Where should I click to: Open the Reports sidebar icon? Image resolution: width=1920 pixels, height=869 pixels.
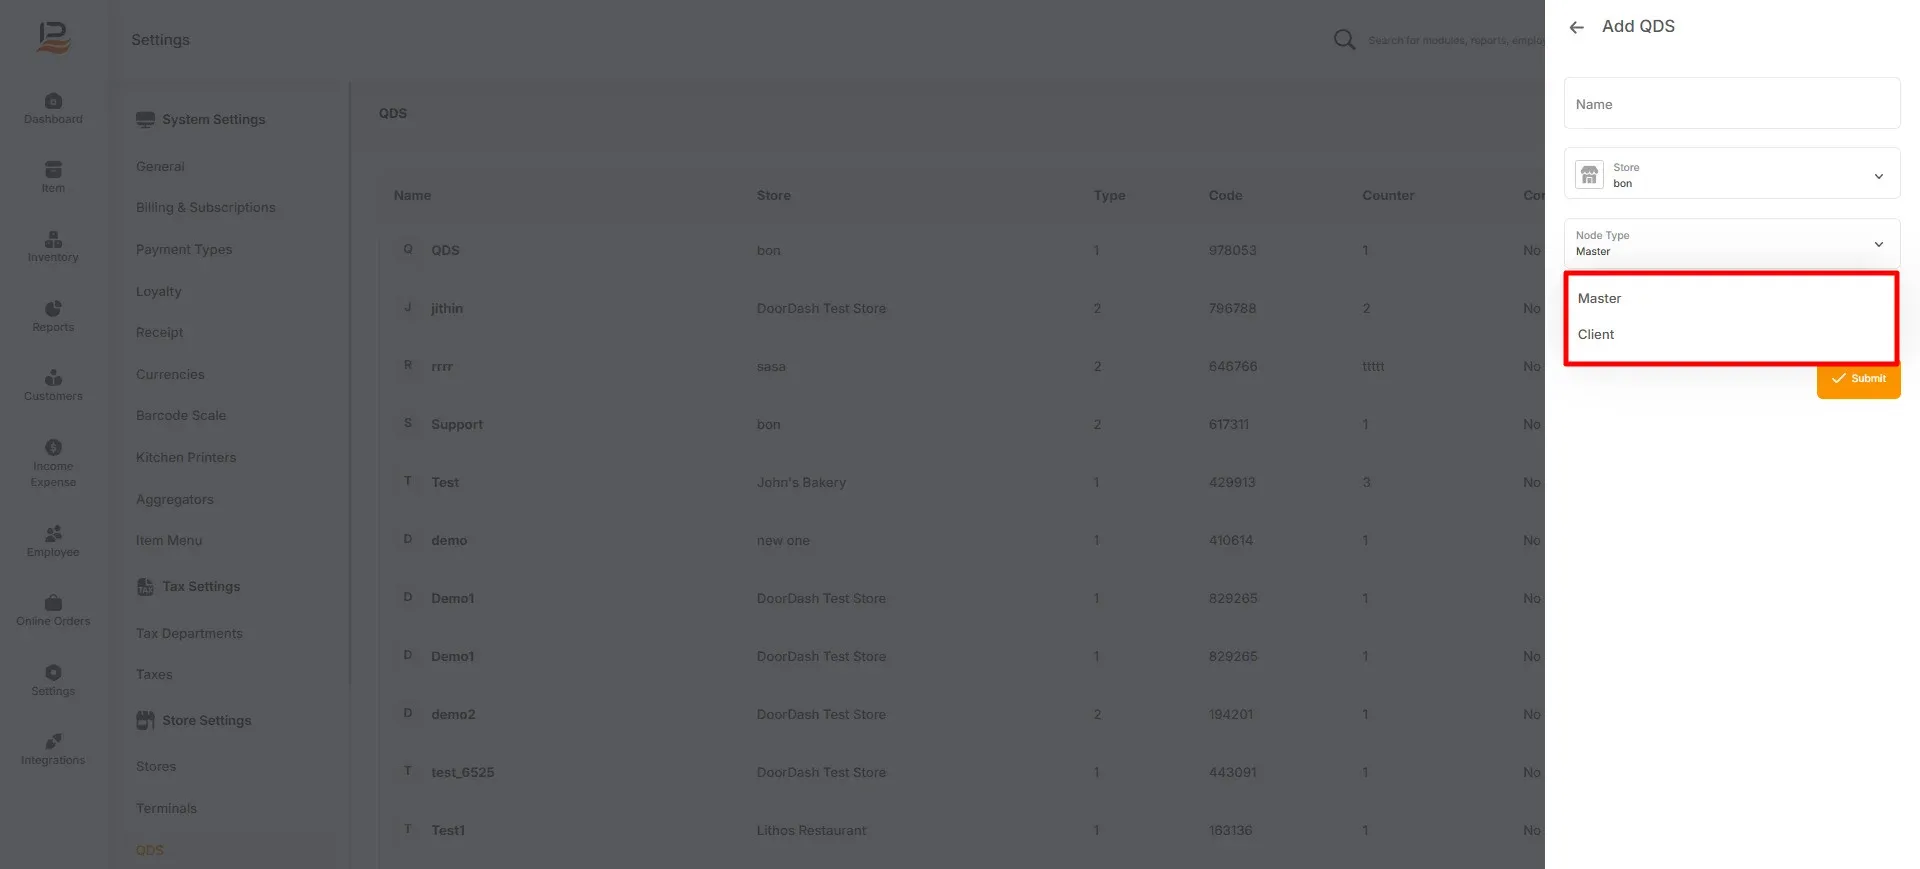tap(53, 309)
